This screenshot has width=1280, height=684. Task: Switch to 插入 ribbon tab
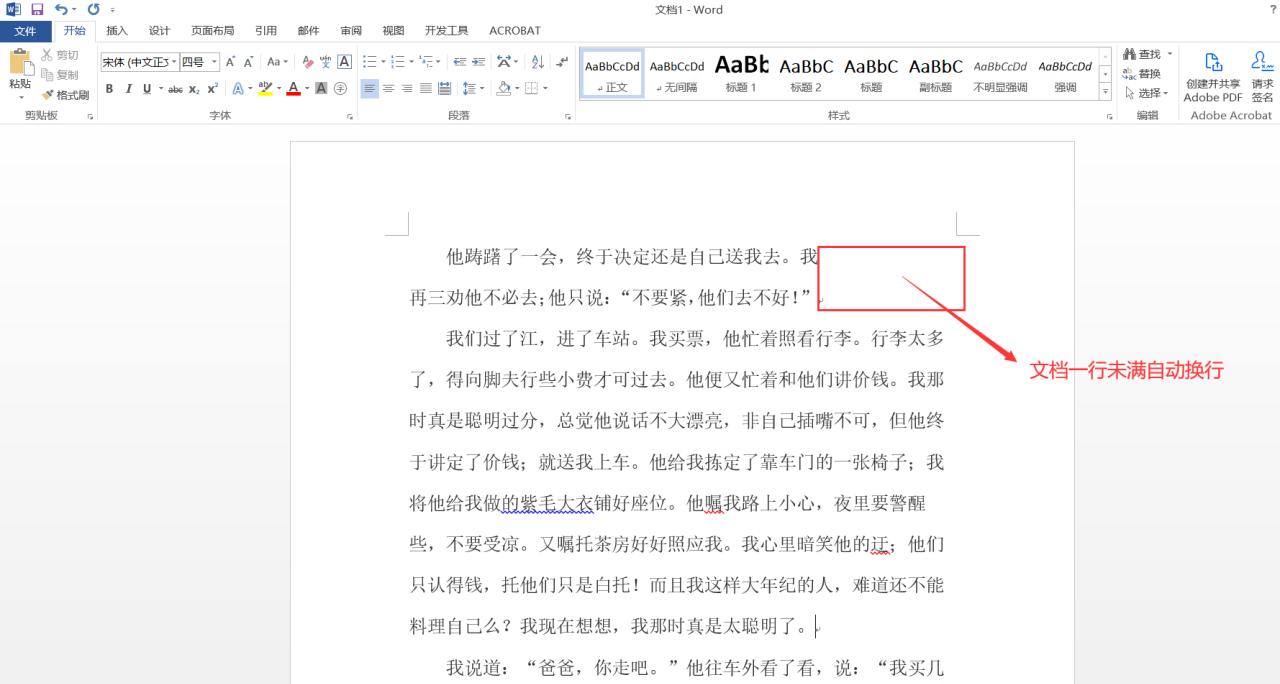coord(117,31)
